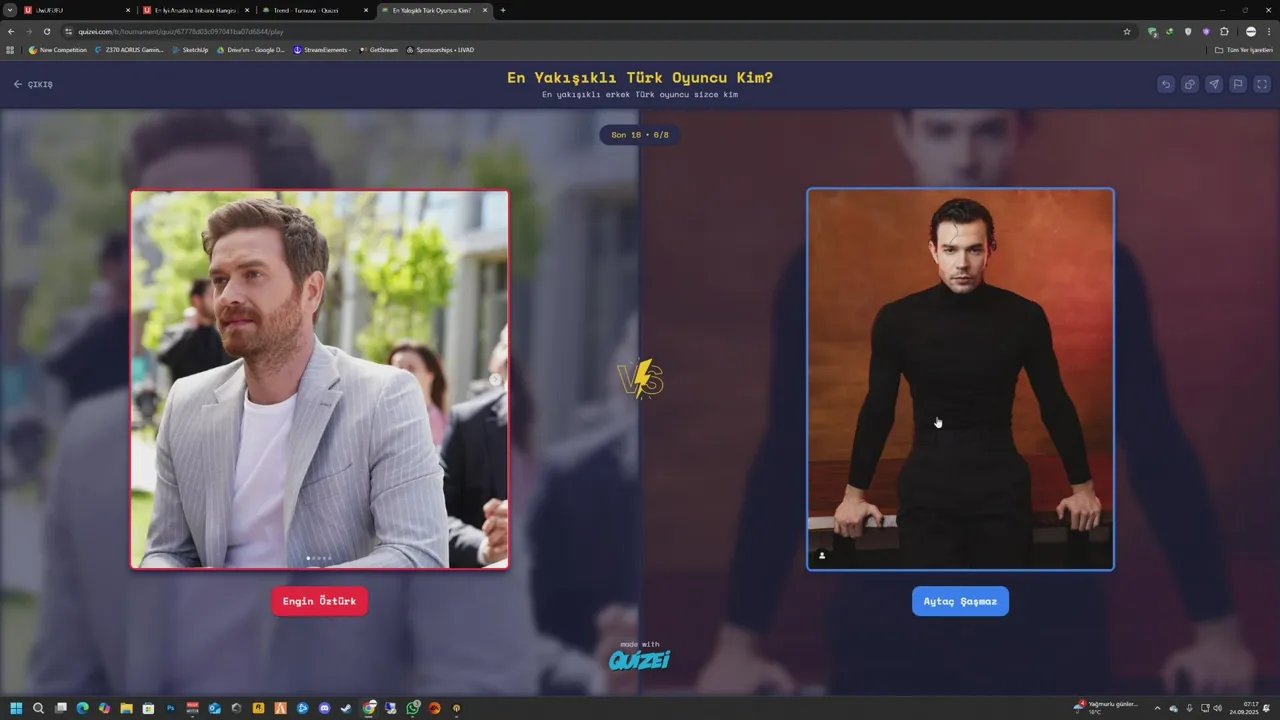Close the En Yakışıklı Türk Oyuncu tab
Image resolution: width=1280 pixels, height=720 pixels.
[x=485, y=10]
